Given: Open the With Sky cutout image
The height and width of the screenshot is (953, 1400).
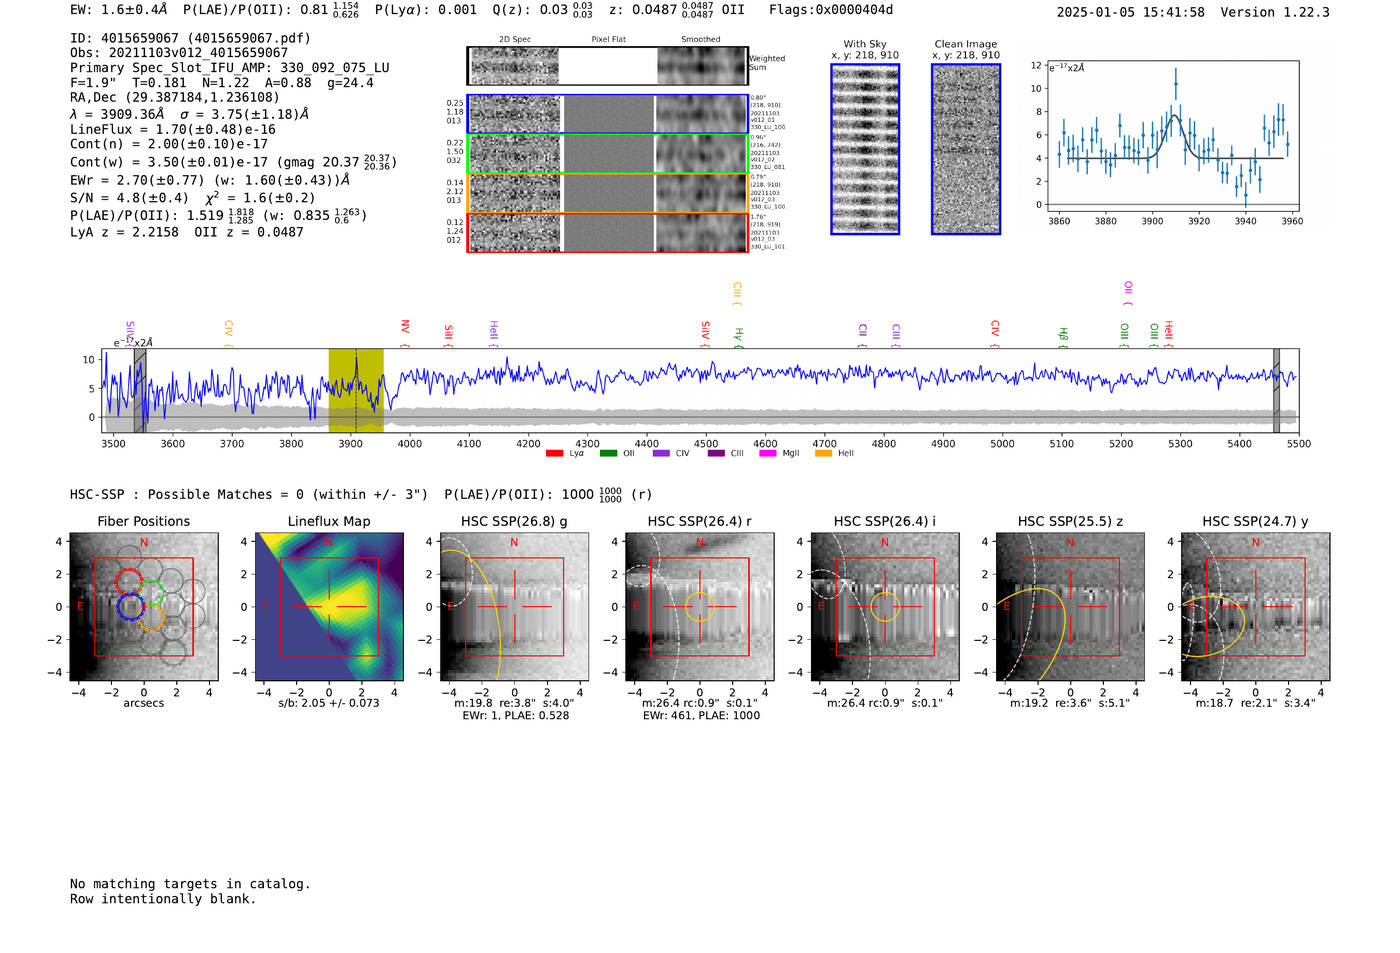Looking at the screenshot, I should 865,149.
